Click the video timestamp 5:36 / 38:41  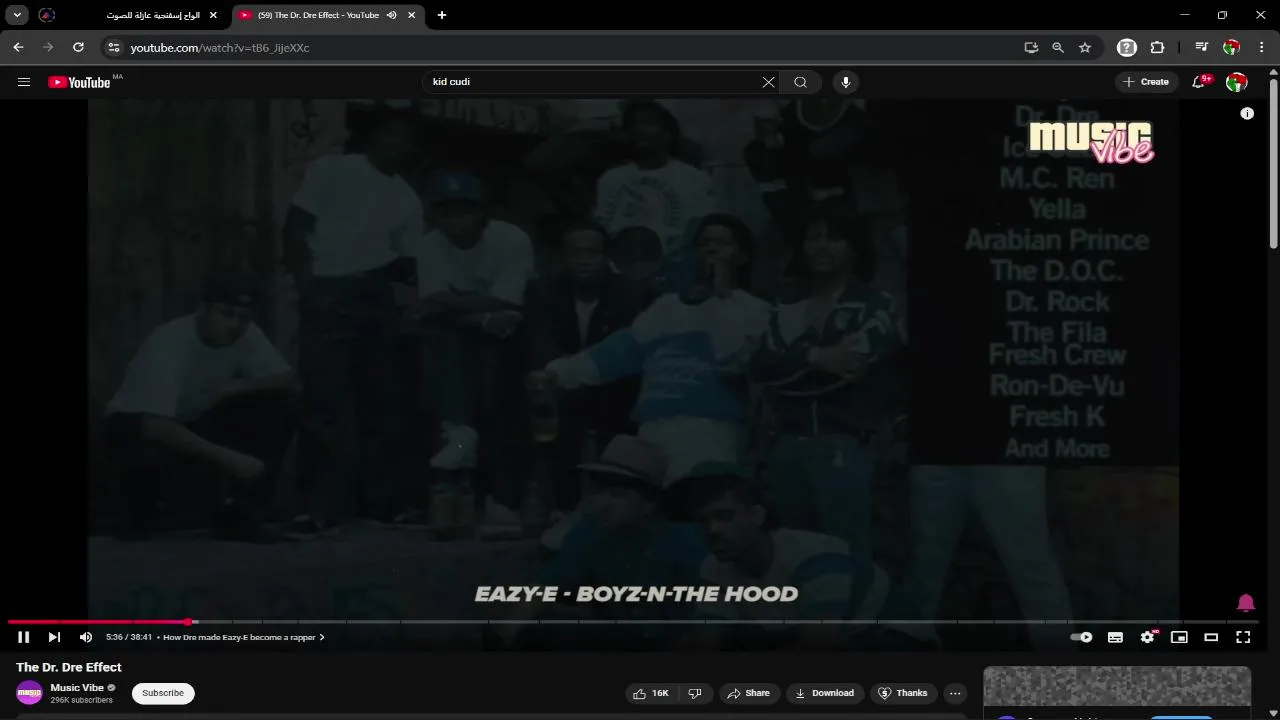coord(129,637)
